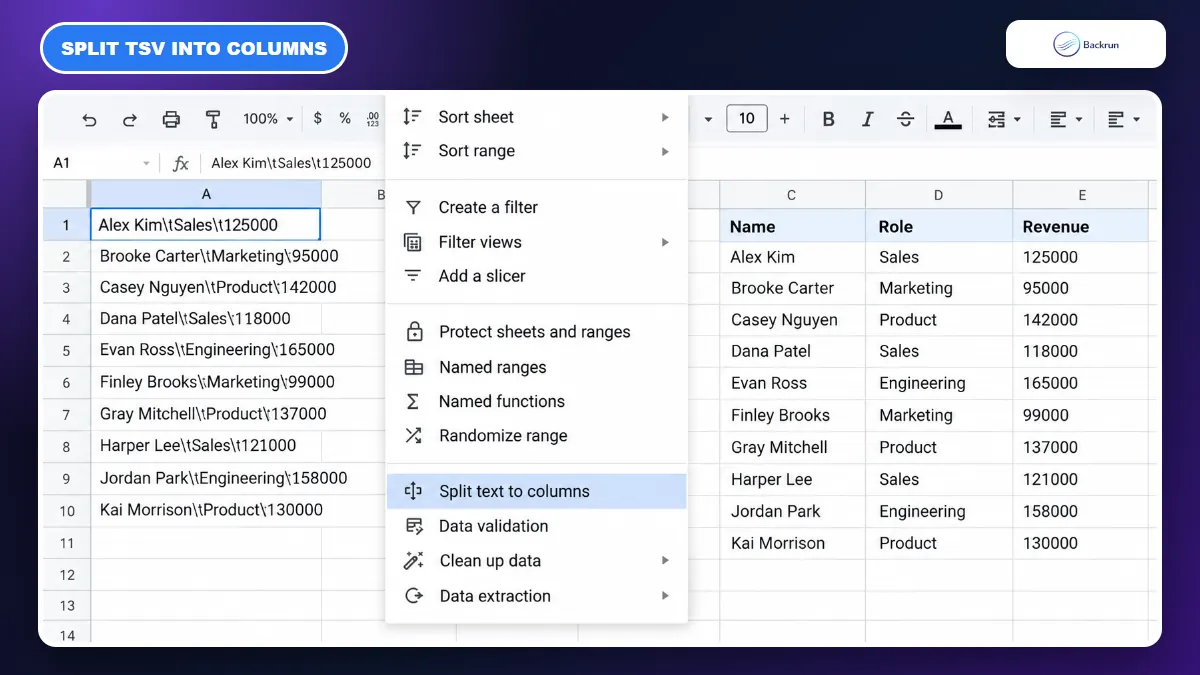
Task: Open the Clean up data submenu
Action: (536, 561)
